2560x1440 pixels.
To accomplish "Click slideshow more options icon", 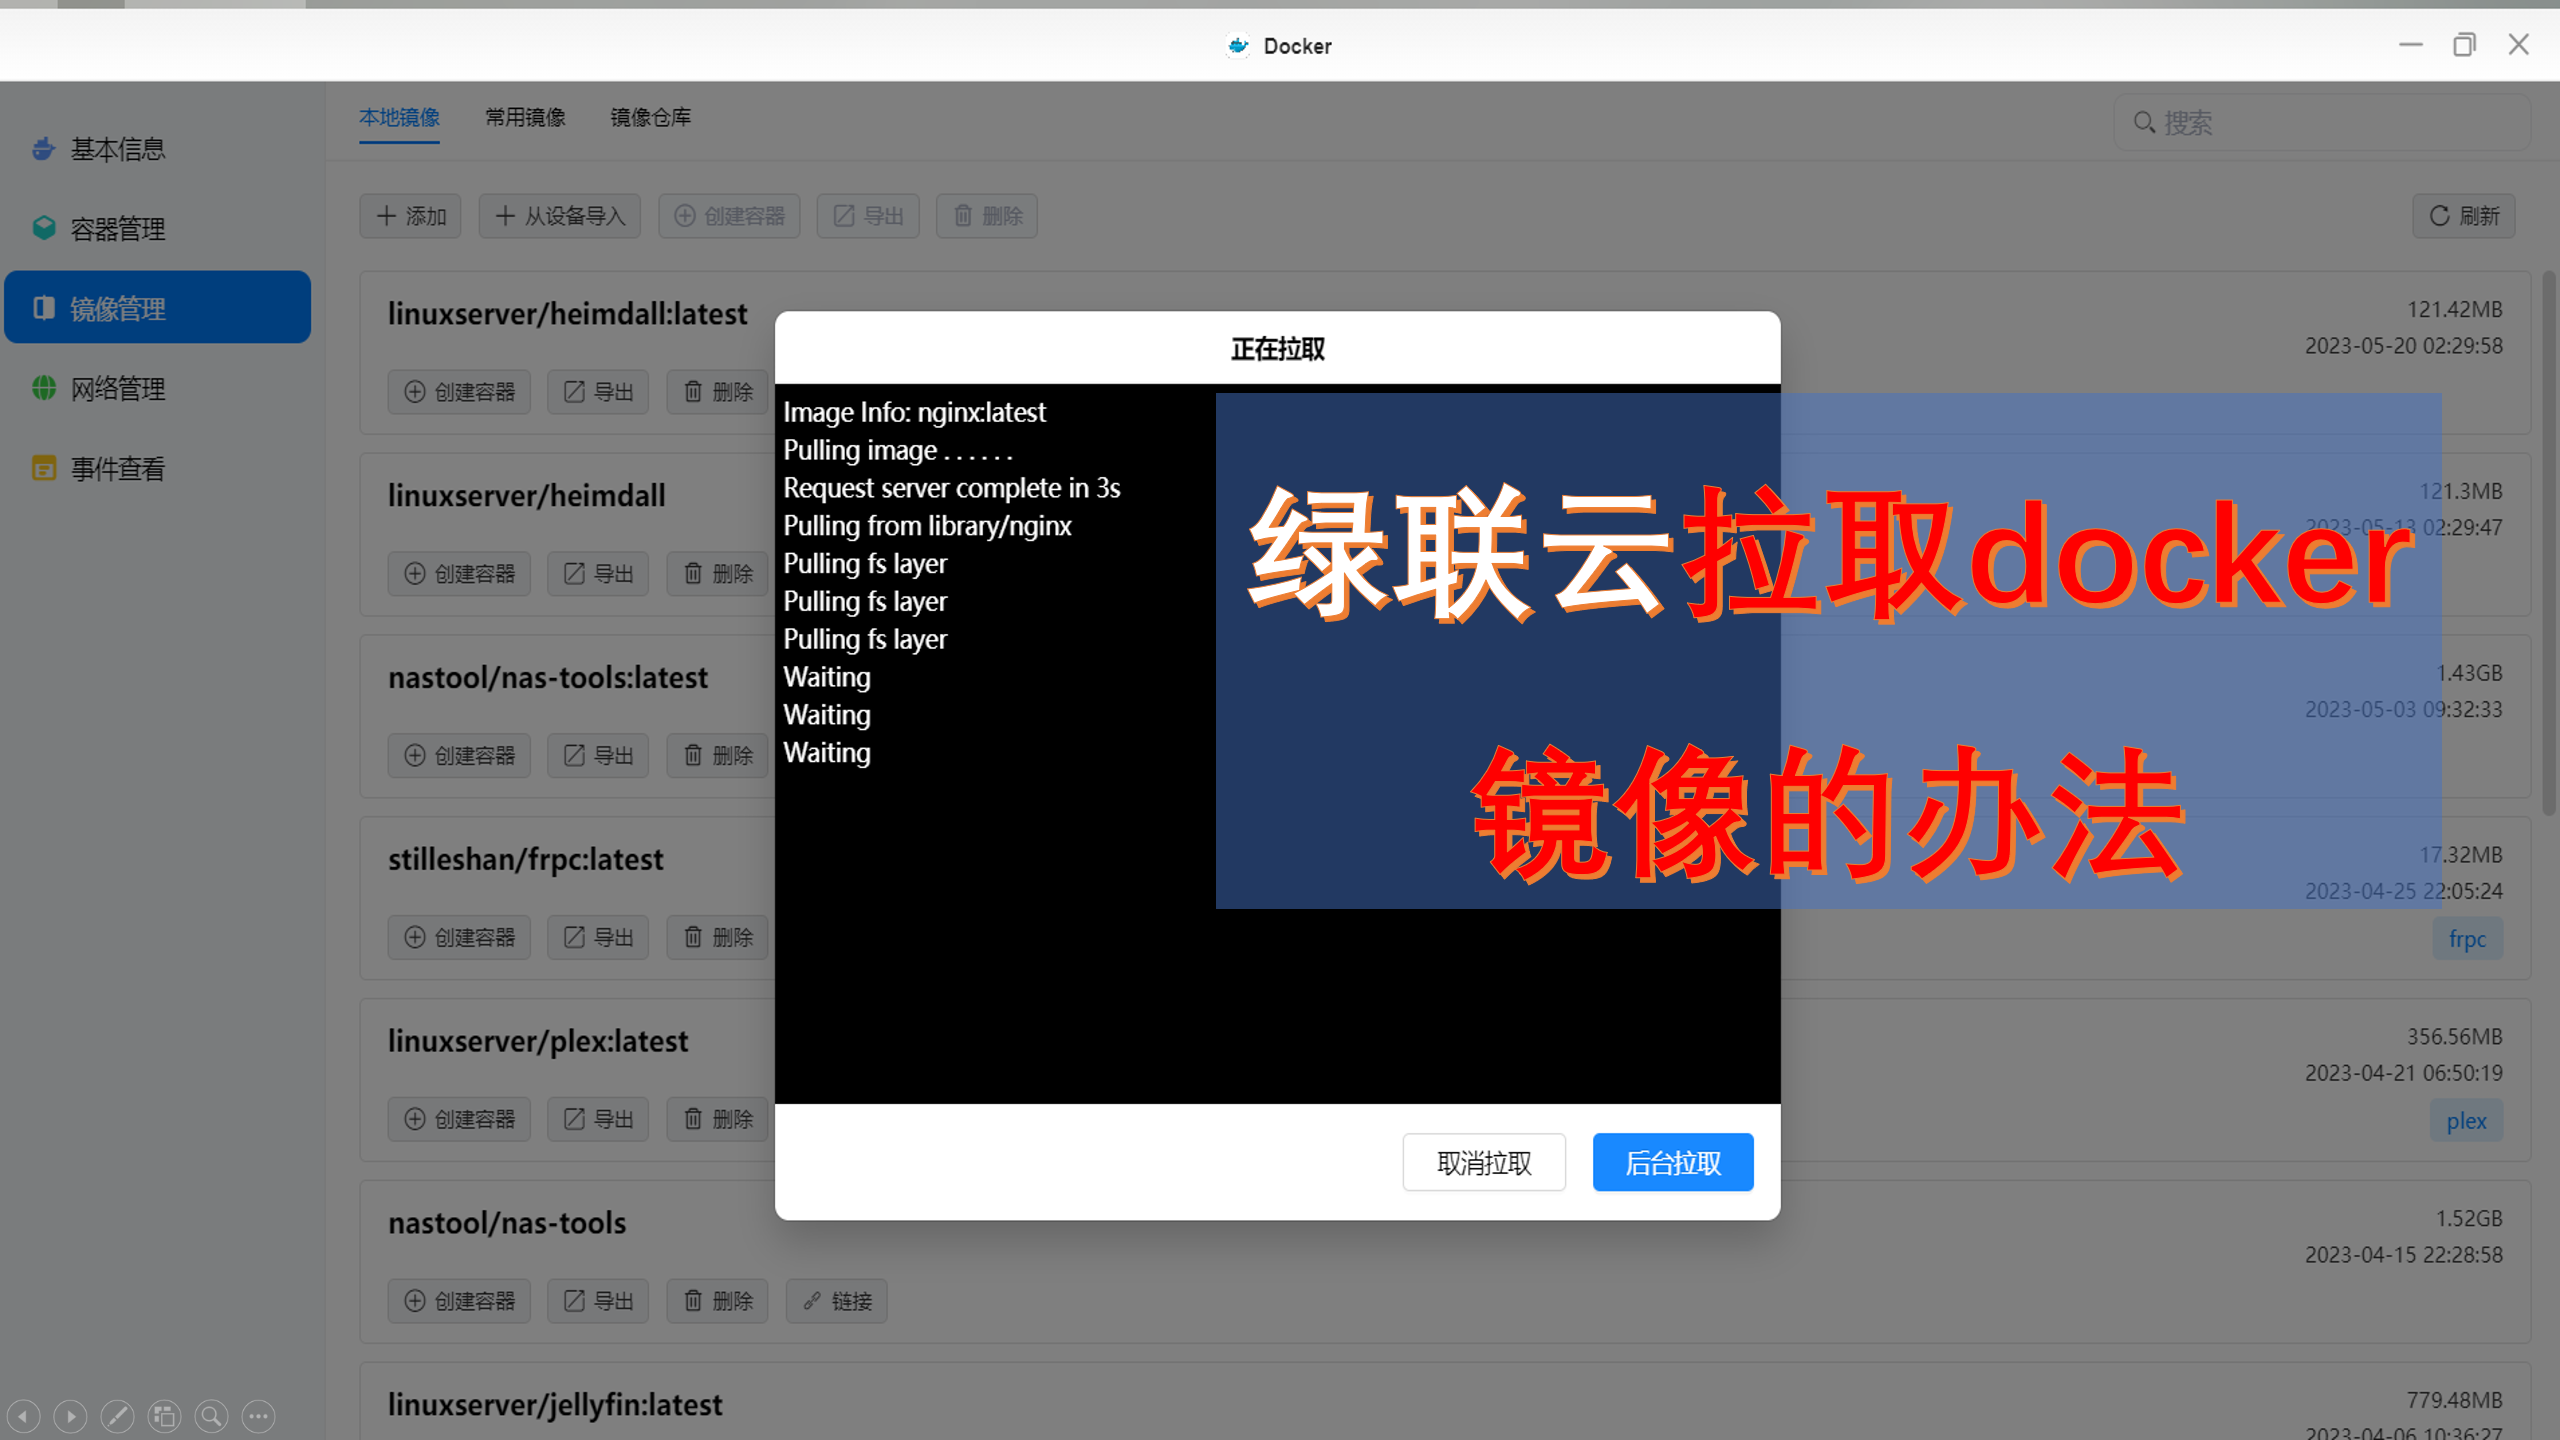I will [258, 1417].
